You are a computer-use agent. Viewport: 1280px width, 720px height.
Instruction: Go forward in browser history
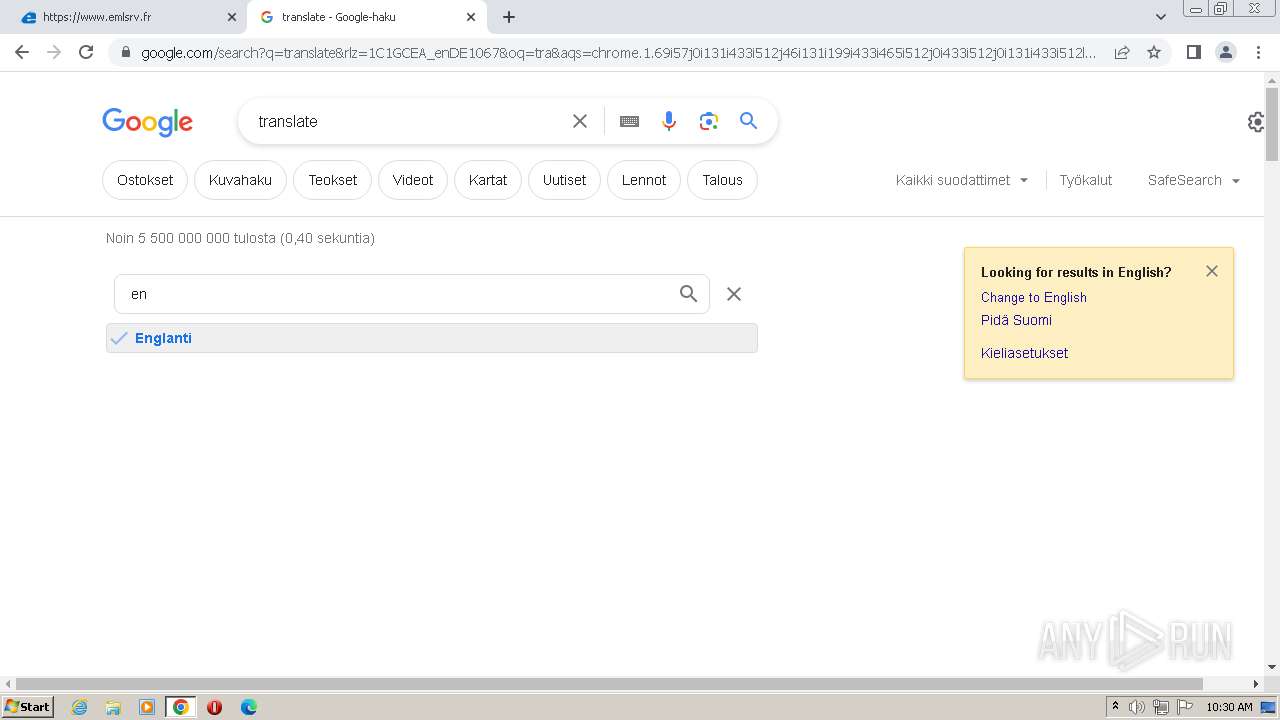pos(54,52)
